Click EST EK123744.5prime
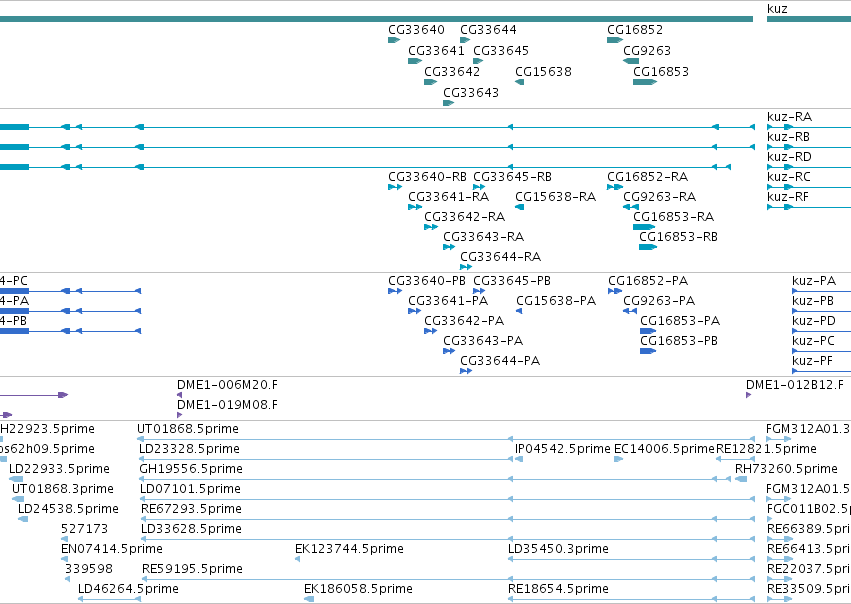This screenshot has width=851, height=604. coord(350,549)
